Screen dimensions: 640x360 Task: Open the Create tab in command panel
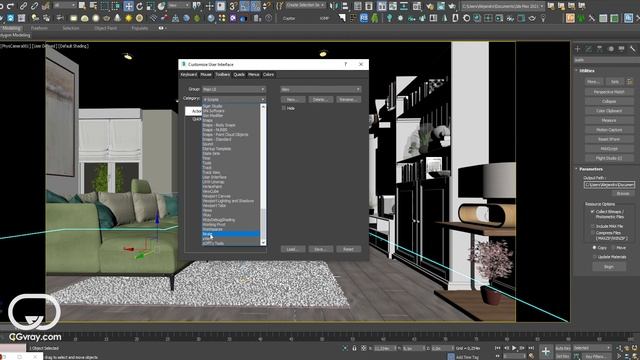pos(578,49)
